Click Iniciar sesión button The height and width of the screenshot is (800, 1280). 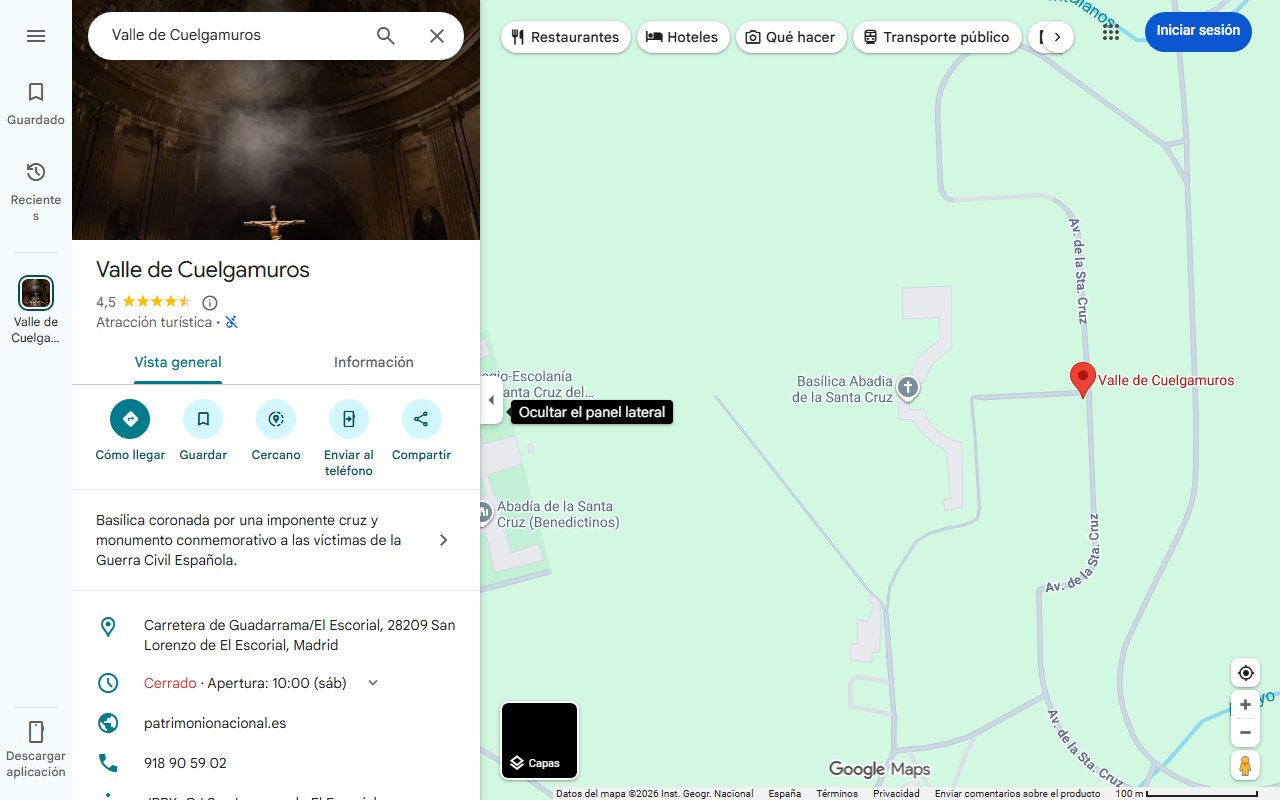(x=1197, y=31)
